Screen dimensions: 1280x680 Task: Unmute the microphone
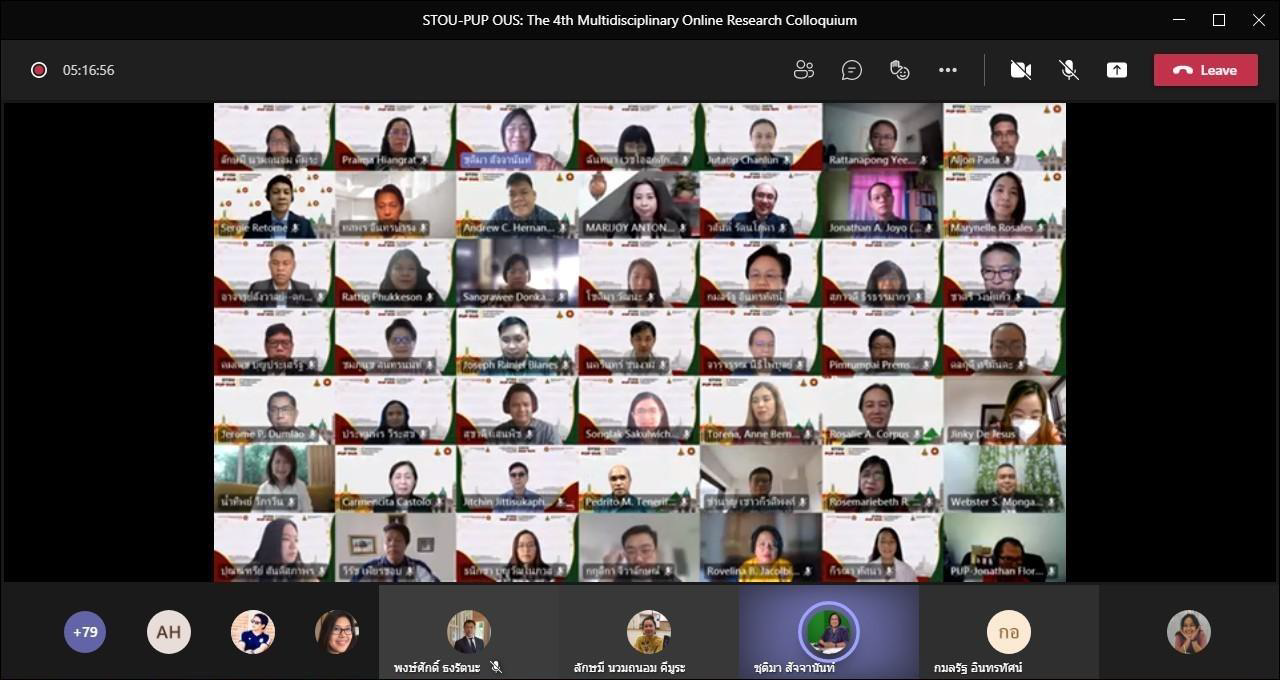pyautogui.click(x=1069, y=70)
